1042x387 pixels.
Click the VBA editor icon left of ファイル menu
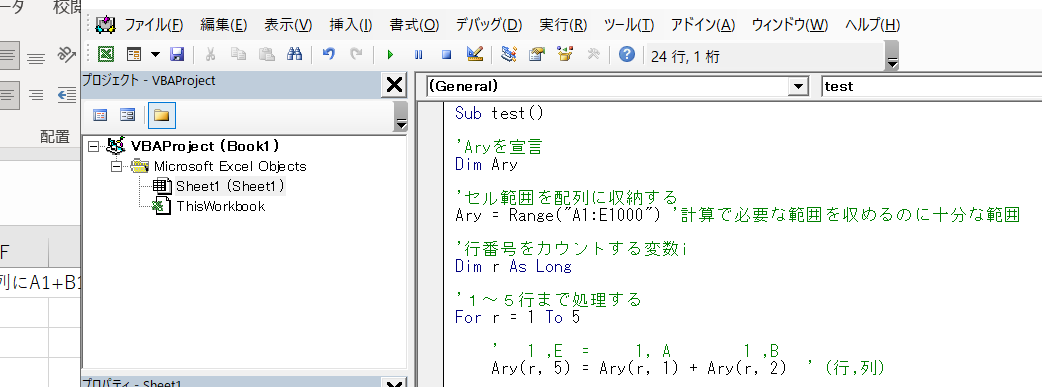tap(106, 25)
